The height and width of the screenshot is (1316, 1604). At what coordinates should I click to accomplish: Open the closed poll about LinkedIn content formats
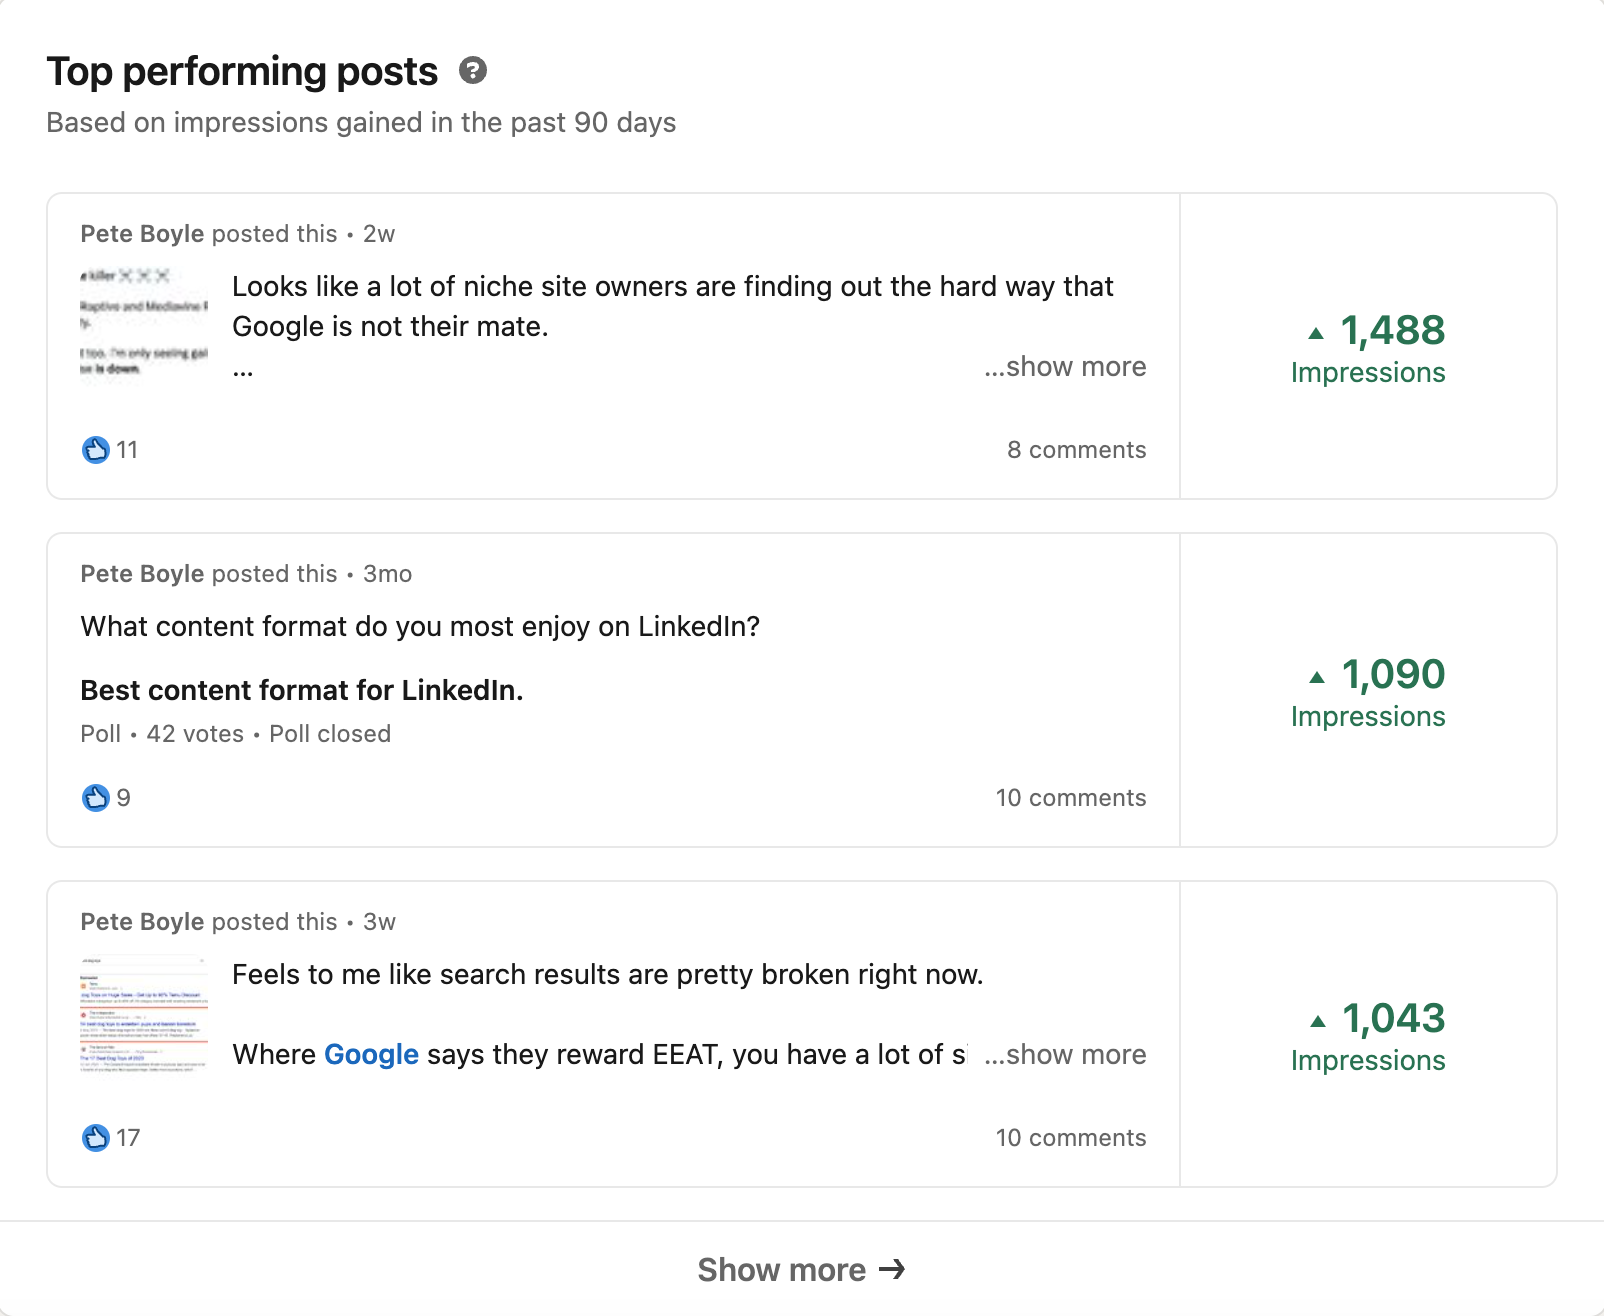[302, 690]
